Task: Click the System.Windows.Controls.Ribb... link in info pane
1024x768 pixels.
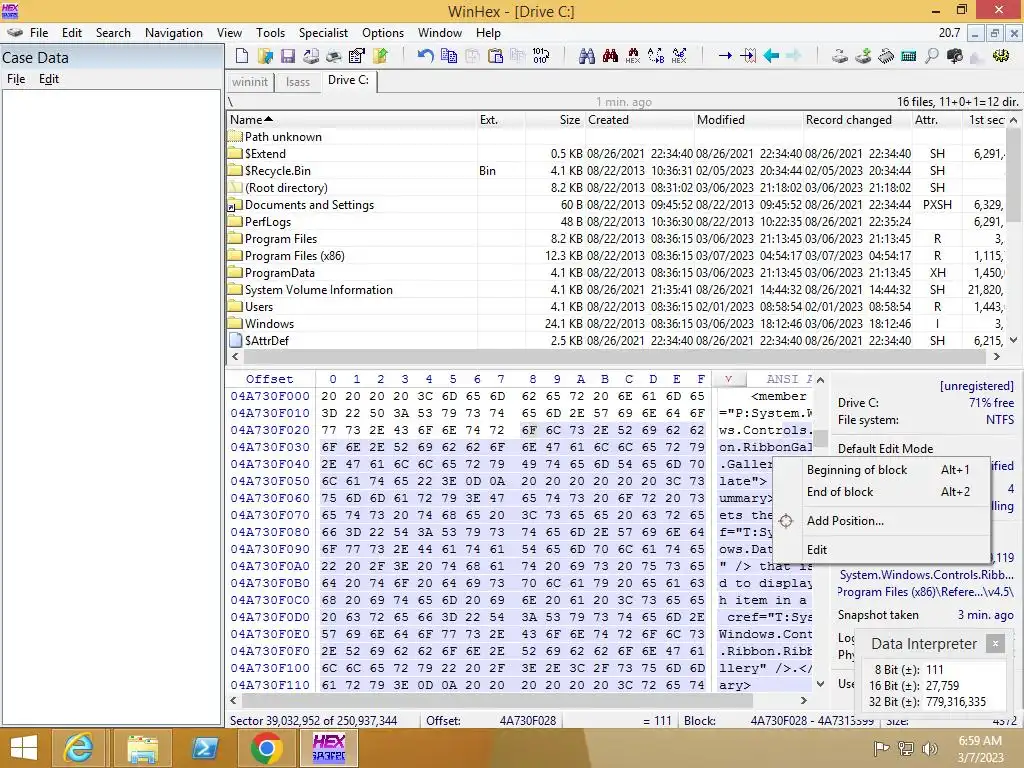Action: pos(926,575)
